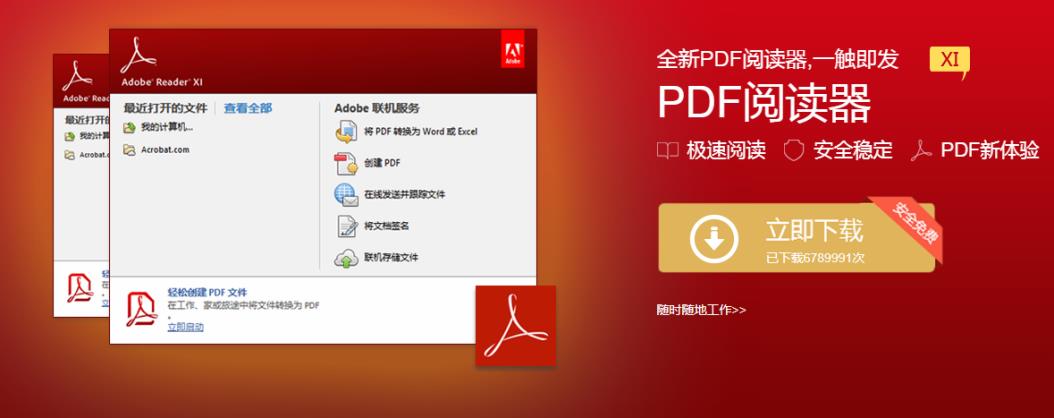
Task: Click the document signing pen icon
Action: tap(346, 226)
